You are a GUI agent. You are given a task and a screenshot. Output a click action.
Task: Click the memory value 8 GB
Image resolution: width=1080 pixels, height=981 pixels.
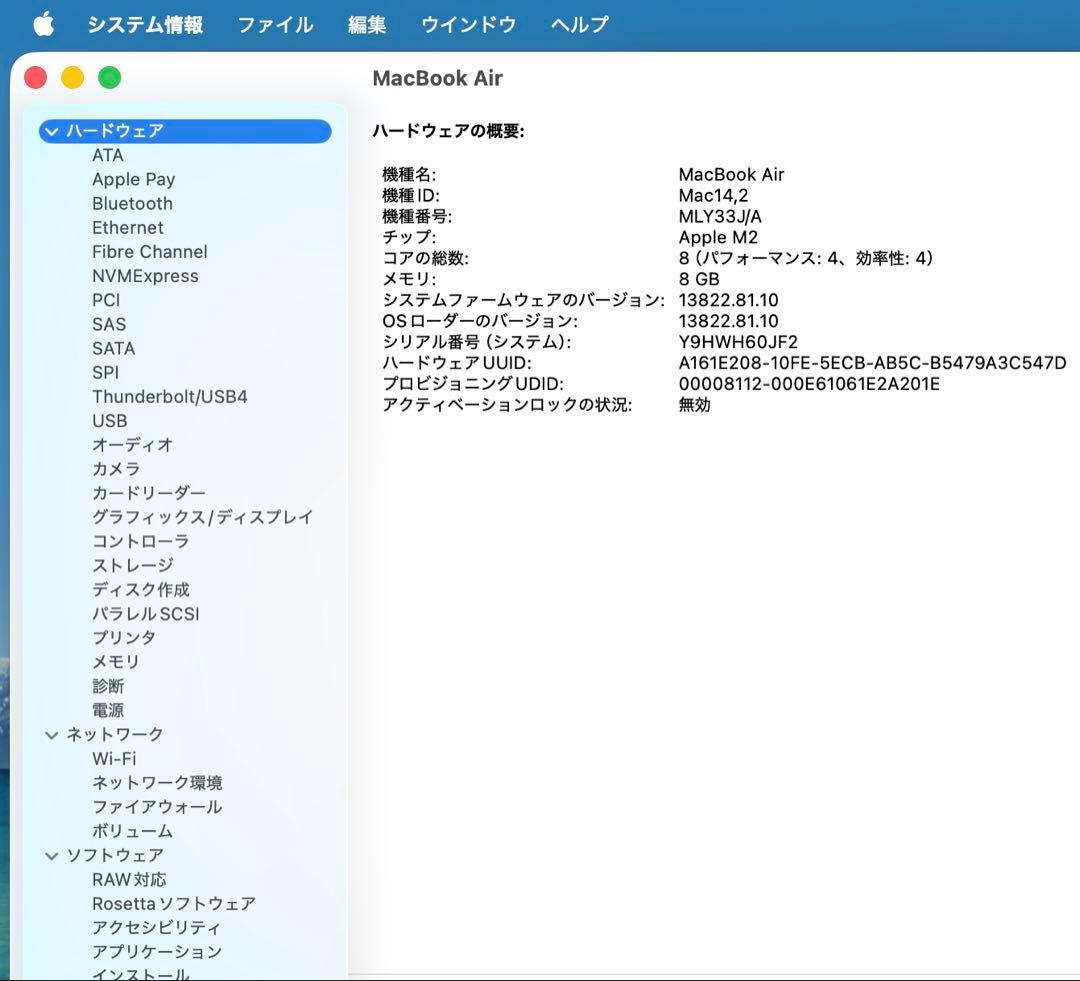699,279
